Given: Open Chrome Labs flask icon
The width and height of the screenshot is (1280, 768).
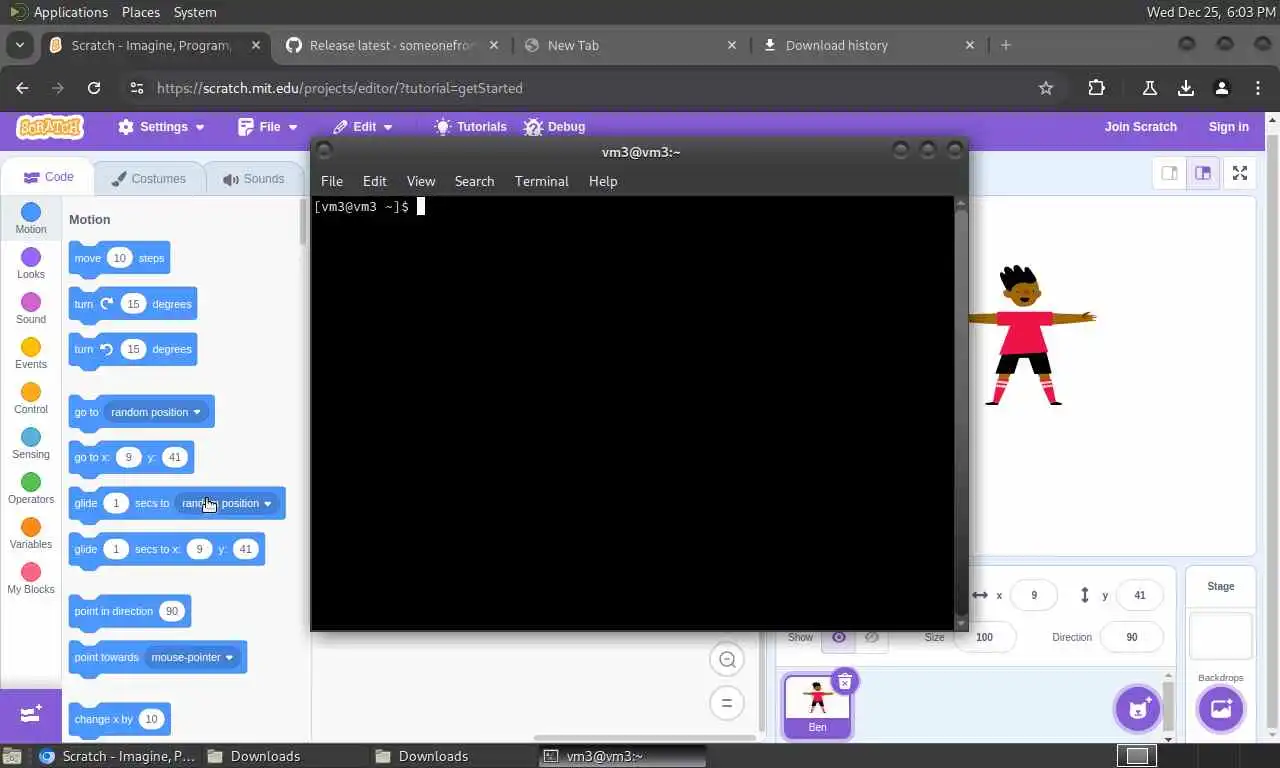Looking at the screenshot, I should (x=1150, y=88).
